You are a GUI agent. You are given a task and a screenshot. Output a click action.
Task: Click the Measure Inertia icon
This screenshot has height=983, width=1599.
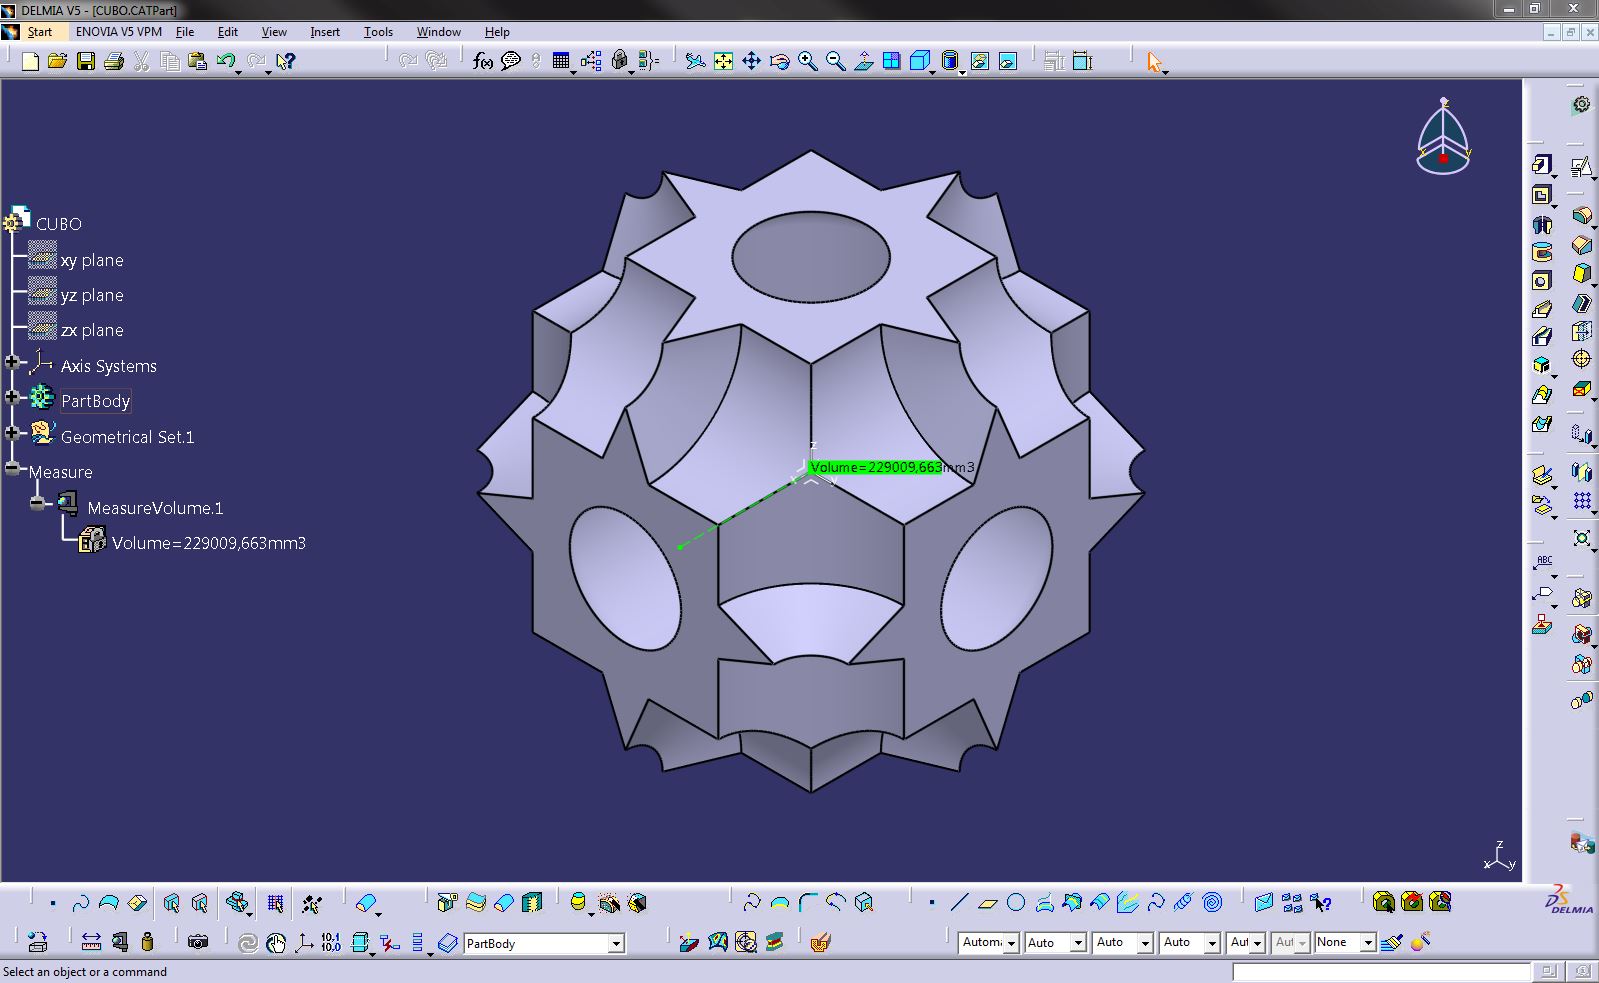pyautogui.click(x=148, y=942)
